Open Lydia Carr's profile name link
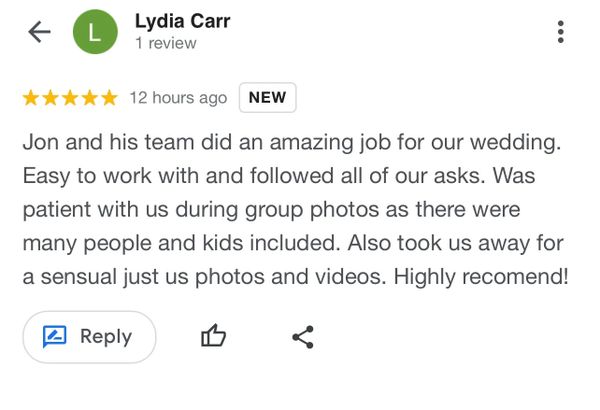Screen dimensions: 600x410 [182, 21]
